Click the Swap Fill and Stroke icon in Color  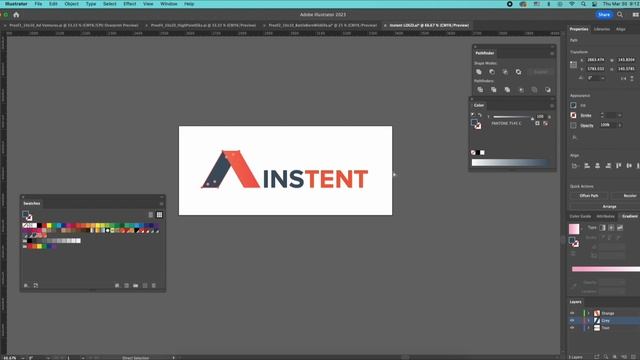[x=480, y=115]
